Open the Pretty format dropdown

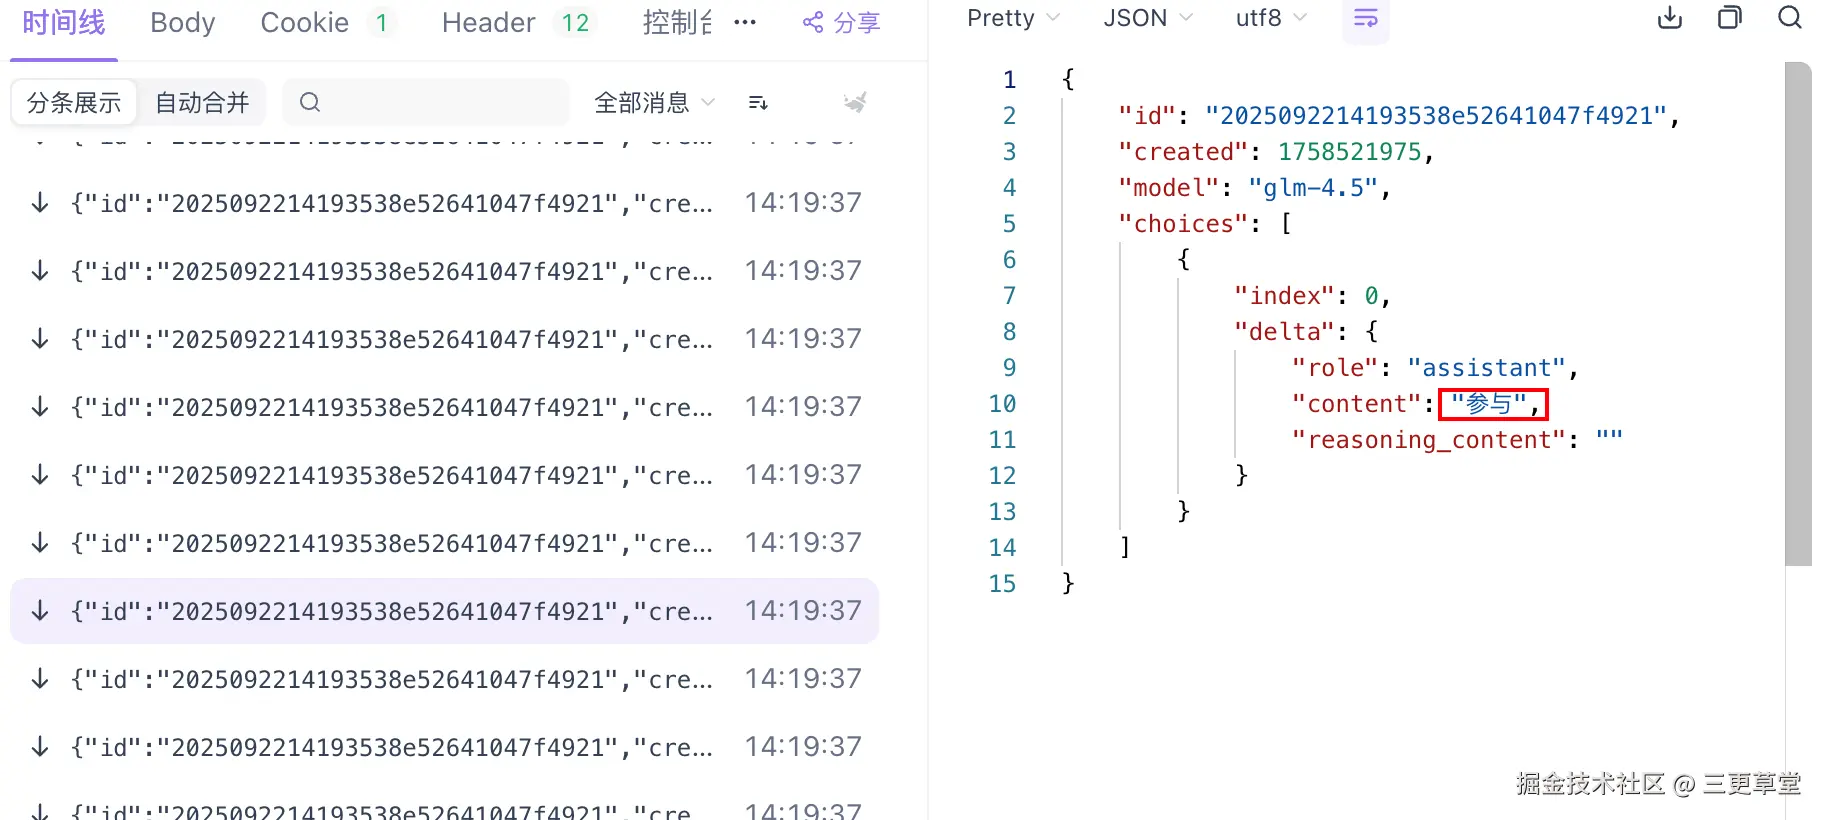(x=1013, y=18)
